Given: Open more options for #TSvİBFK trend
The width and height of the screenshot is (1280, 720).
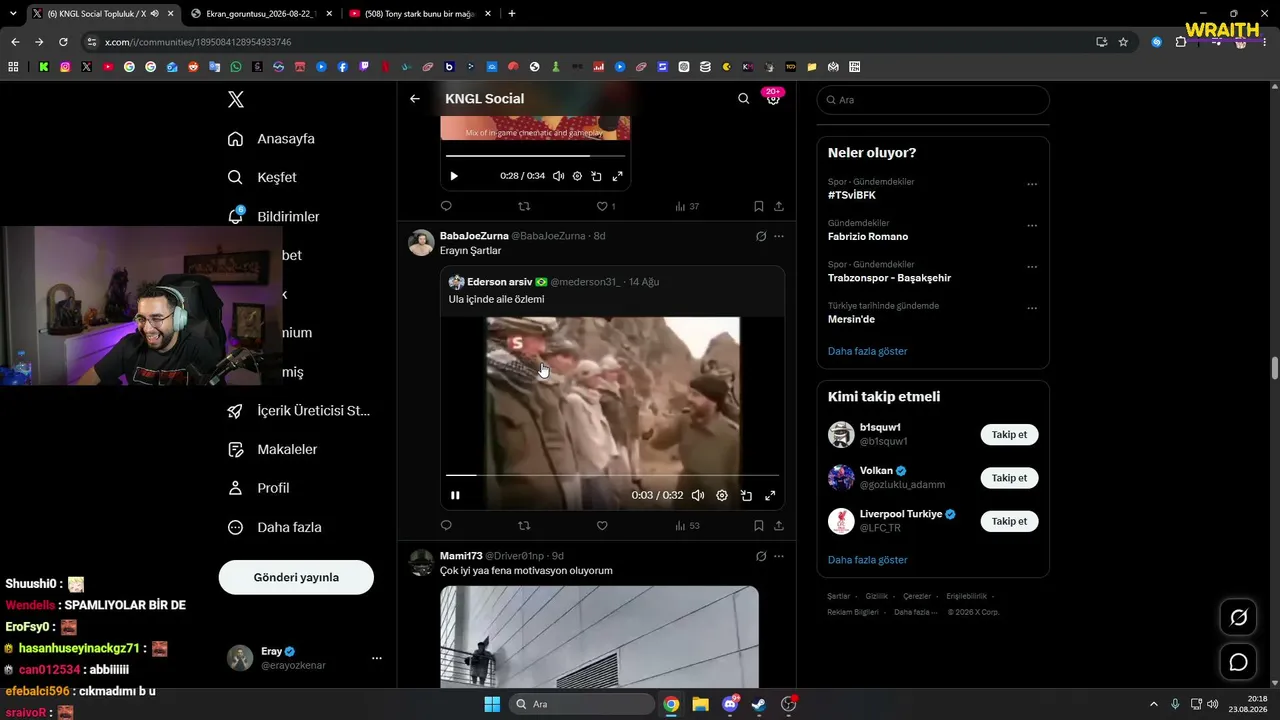Looking at the screenshot, I should click(x=1032, y=184).
